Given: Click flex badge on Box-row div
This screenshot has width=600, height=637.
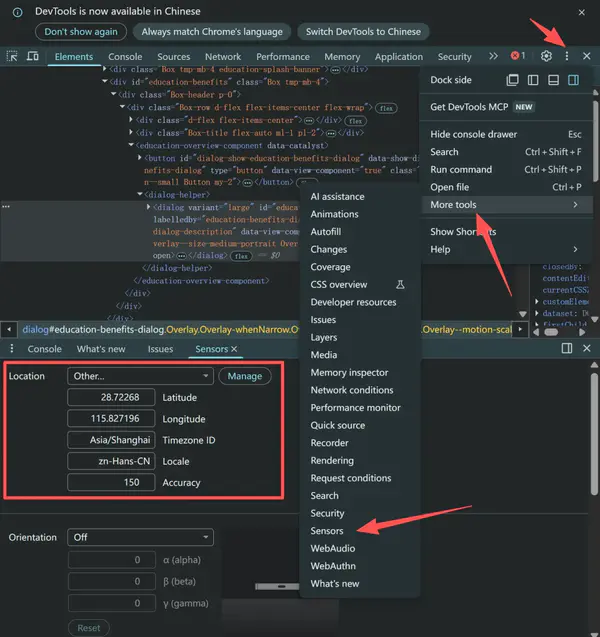Looking at the screenshot, I should pos(386,108).
